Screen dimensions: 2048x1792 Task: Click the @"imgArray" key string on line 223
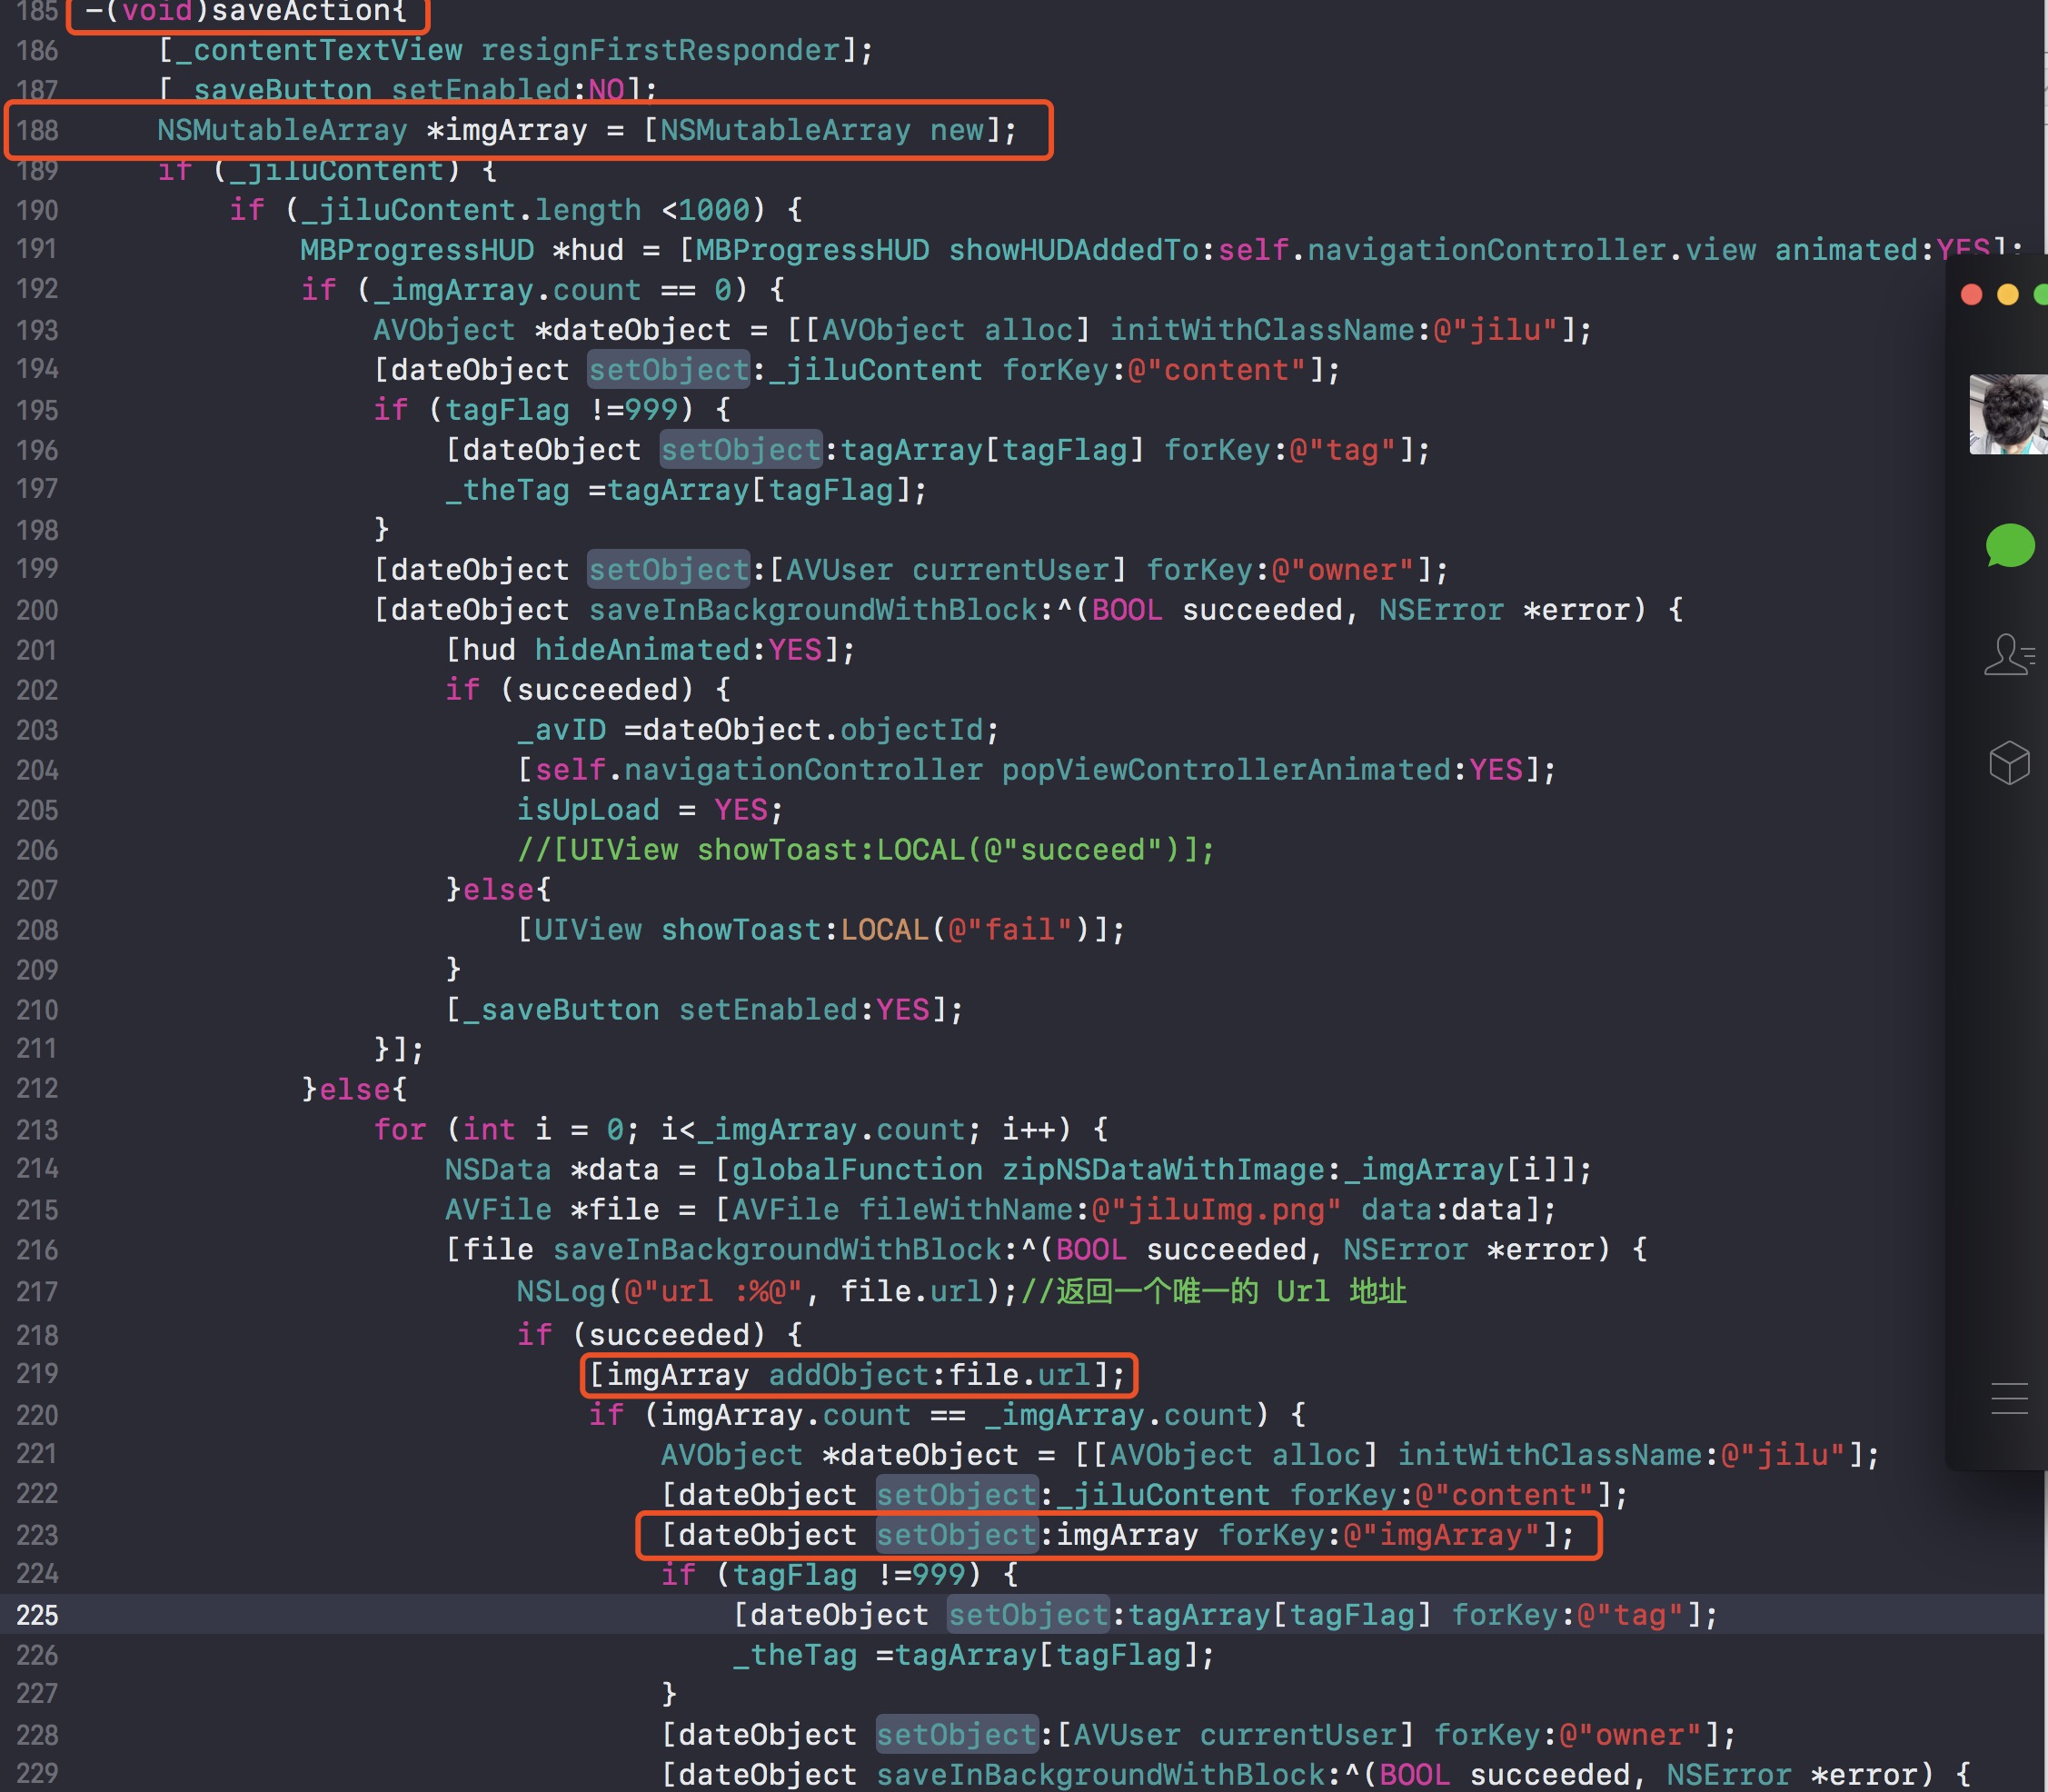tap(1443, 1535)
